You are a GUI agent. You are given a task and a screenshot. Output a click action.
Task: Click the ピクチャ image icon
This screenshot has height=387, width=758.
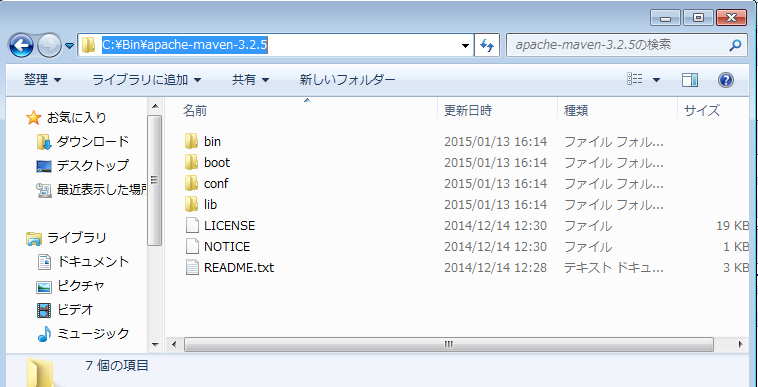(44, 287)
